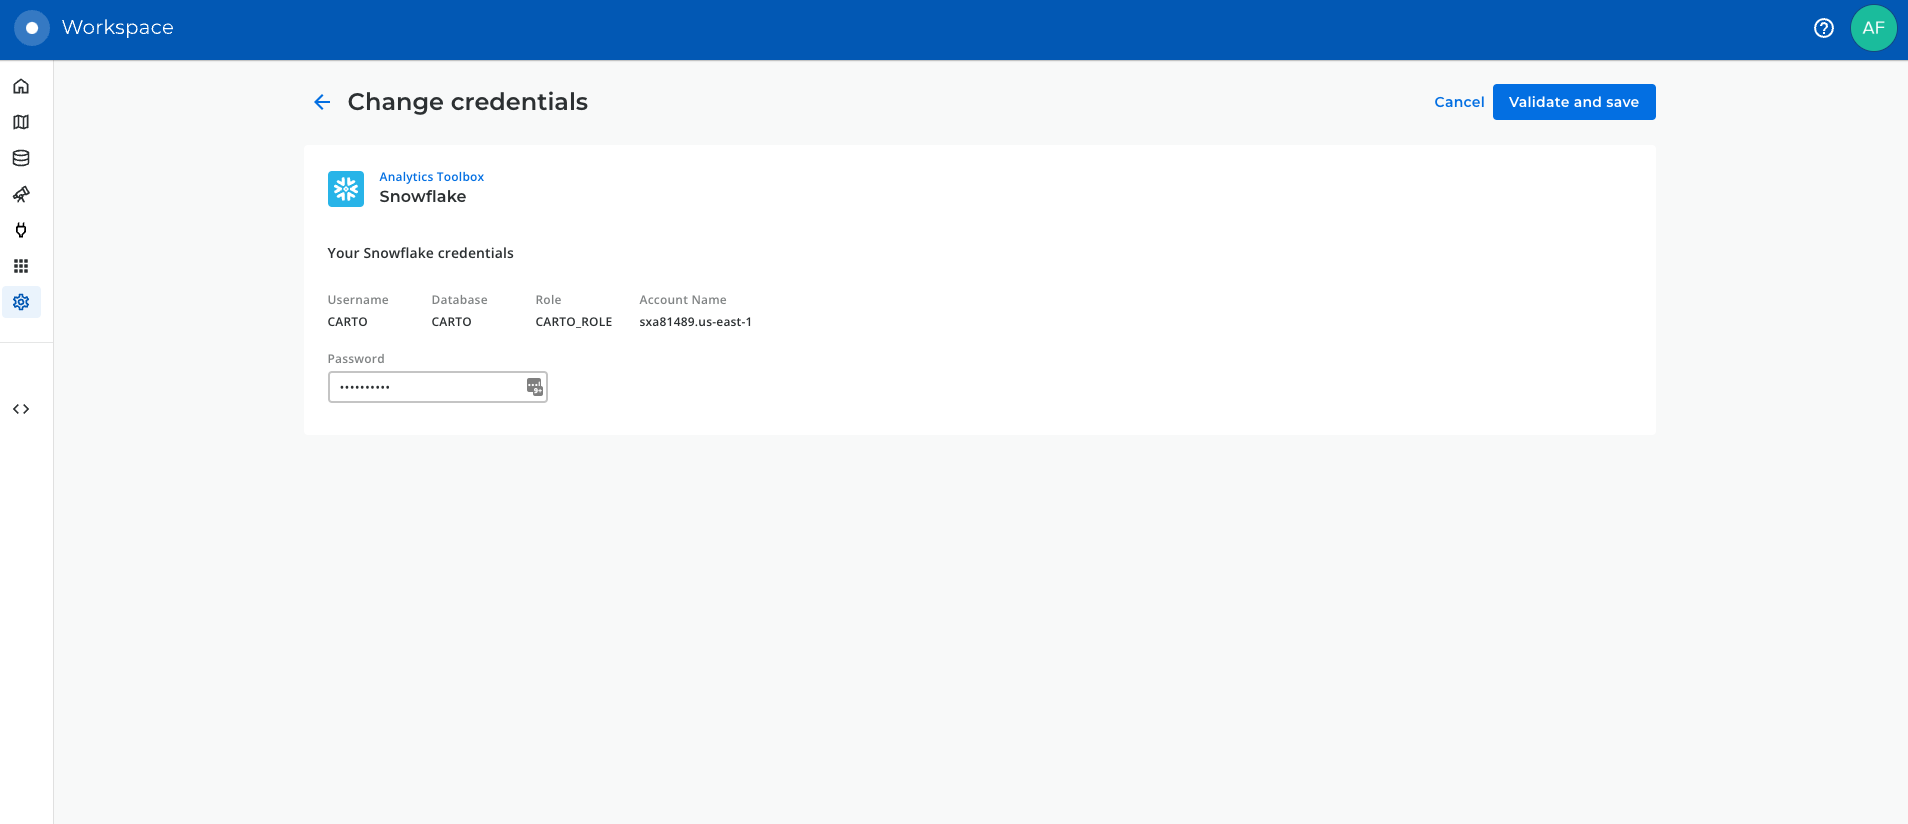Open Maps from the sidebar map icon
This screenshot has width=1908, height=824.
coord(21,122)
